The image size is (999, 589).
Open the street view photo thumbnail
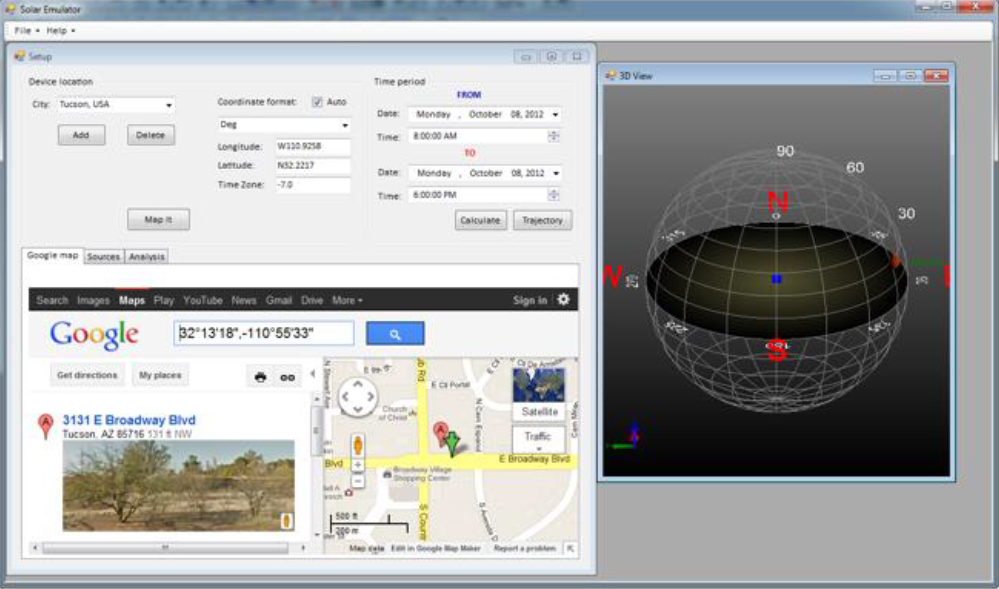tap(178, 486)
